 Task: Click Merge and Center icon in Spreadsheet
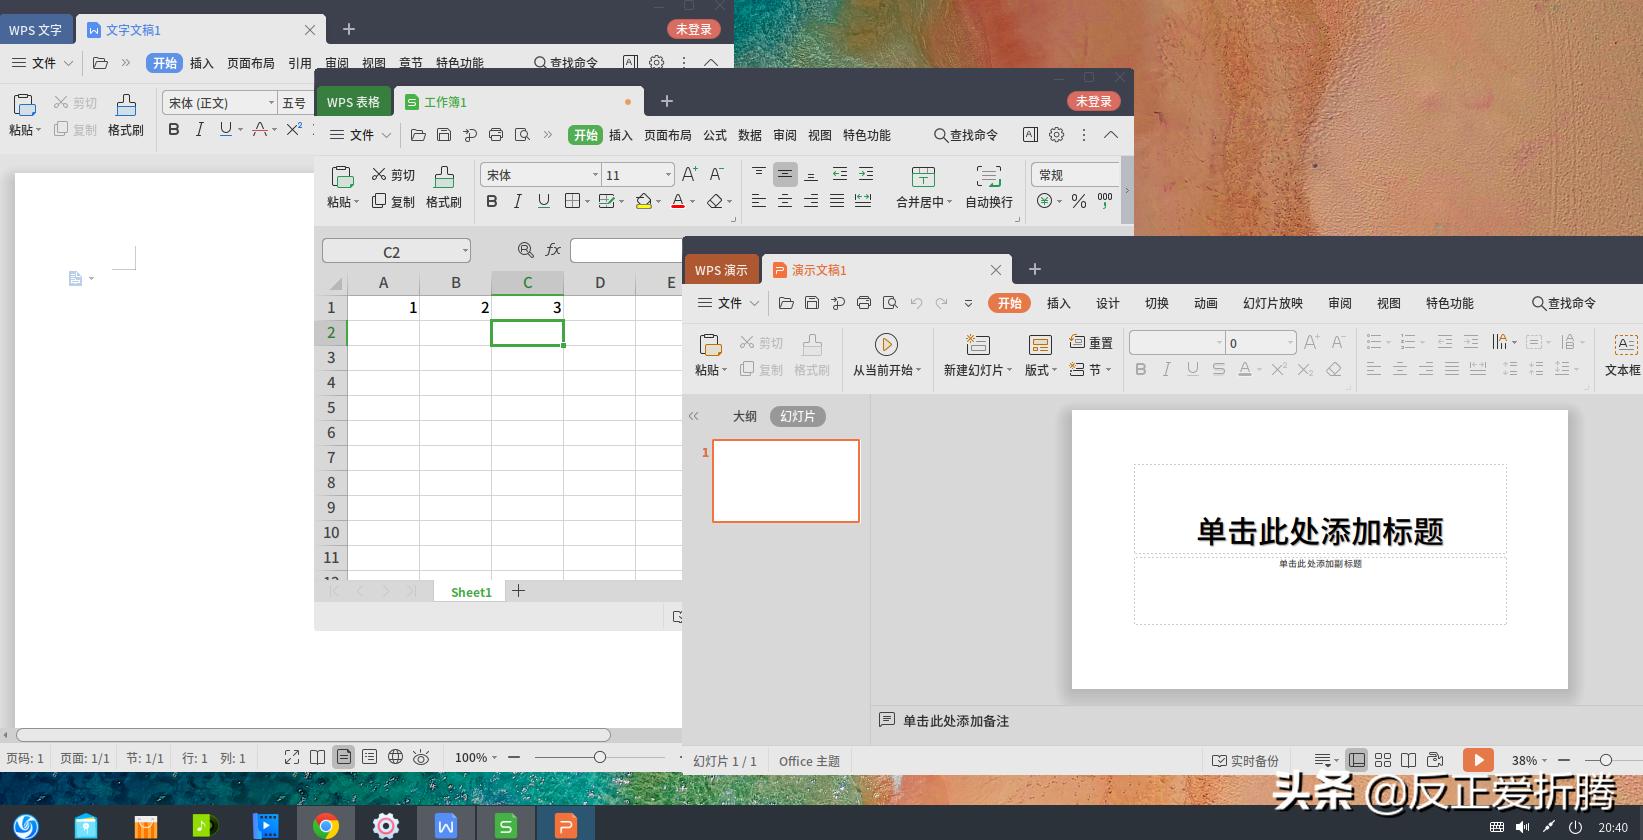tap(923, 177)
